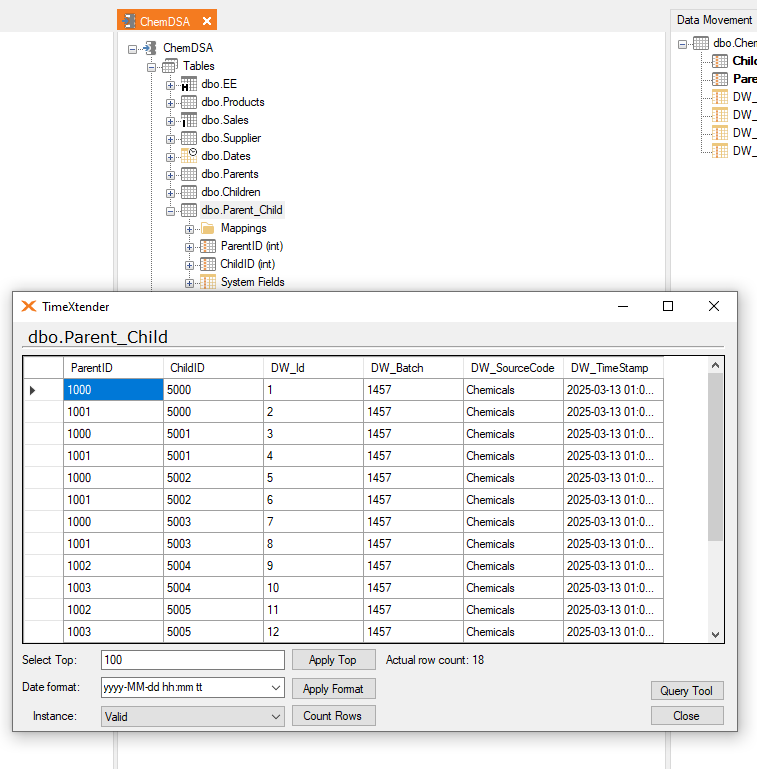This screenshot has height=769, width=757.
Task: Click the Apply Format button
Action: click(x=333, y=689)
